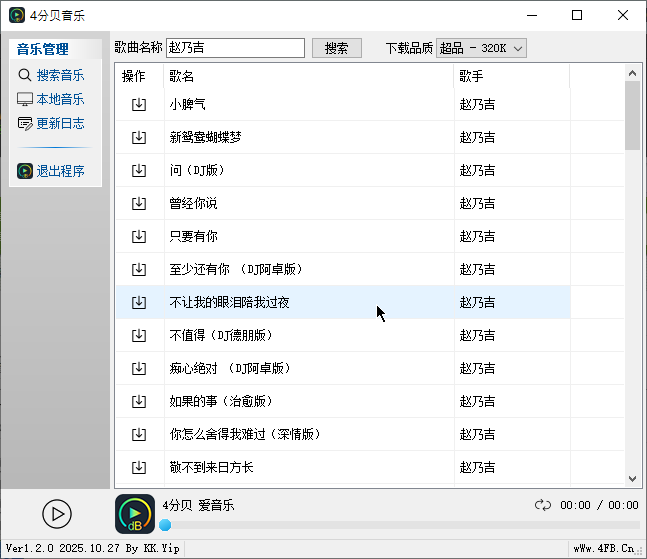Download the song 新鸳鸯蝴蝶梦
This screenshot has height=559, width=647.
click(x=139, y=137)
